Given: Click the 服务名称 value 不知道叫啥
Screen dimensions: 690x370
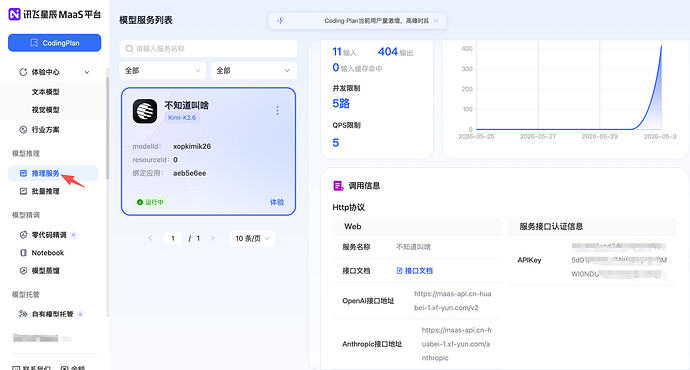Looking at the screenshot, I should tap(413, 247).
